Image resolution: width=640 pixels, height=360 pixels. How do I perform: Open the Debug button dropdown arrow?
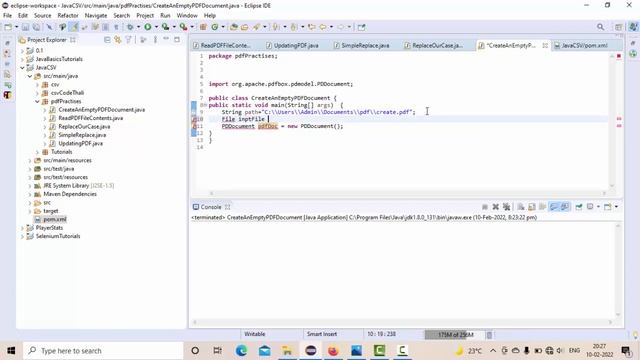[x=138, y=27]
